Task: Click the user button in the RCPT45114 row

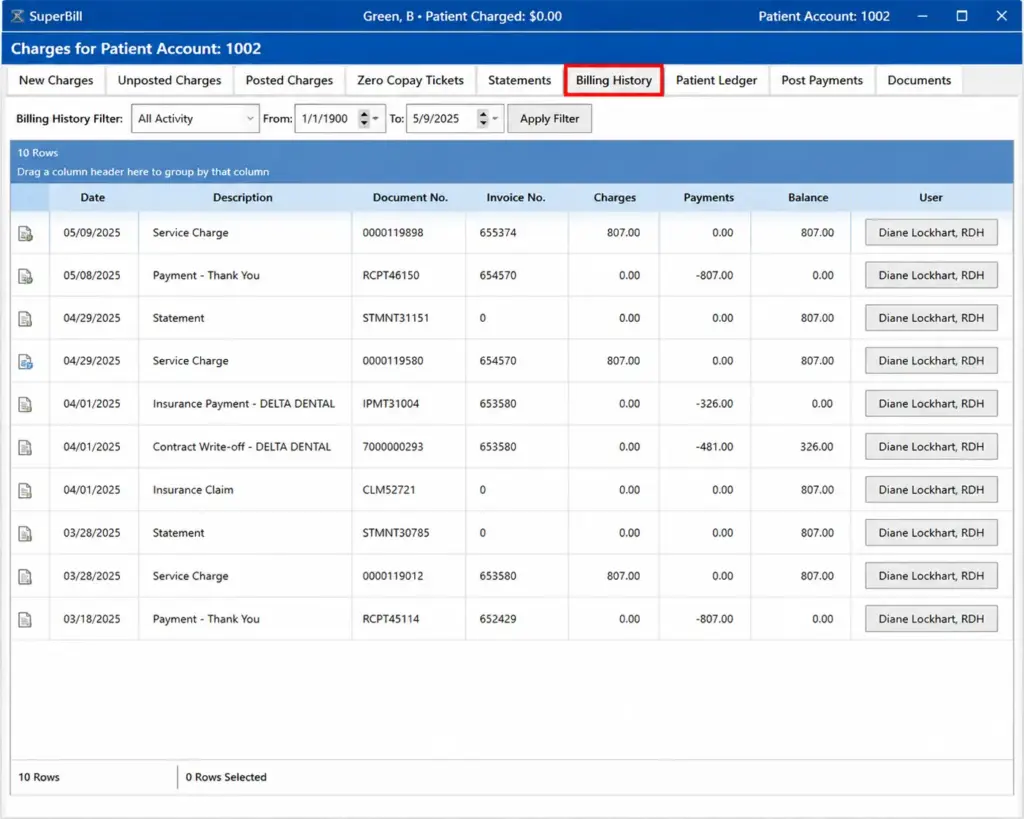Action: tap(931, 619)
